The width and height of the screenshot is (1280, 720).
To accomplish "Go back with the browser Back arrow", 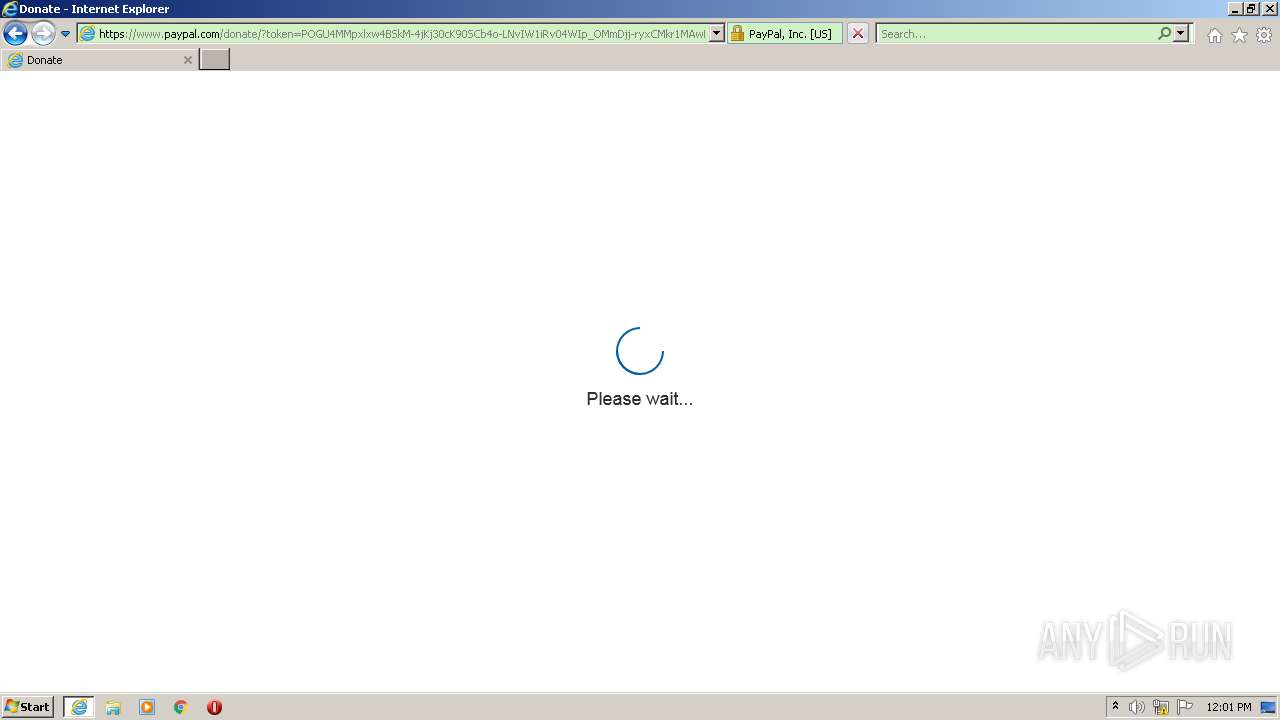I will coord(15,33).
